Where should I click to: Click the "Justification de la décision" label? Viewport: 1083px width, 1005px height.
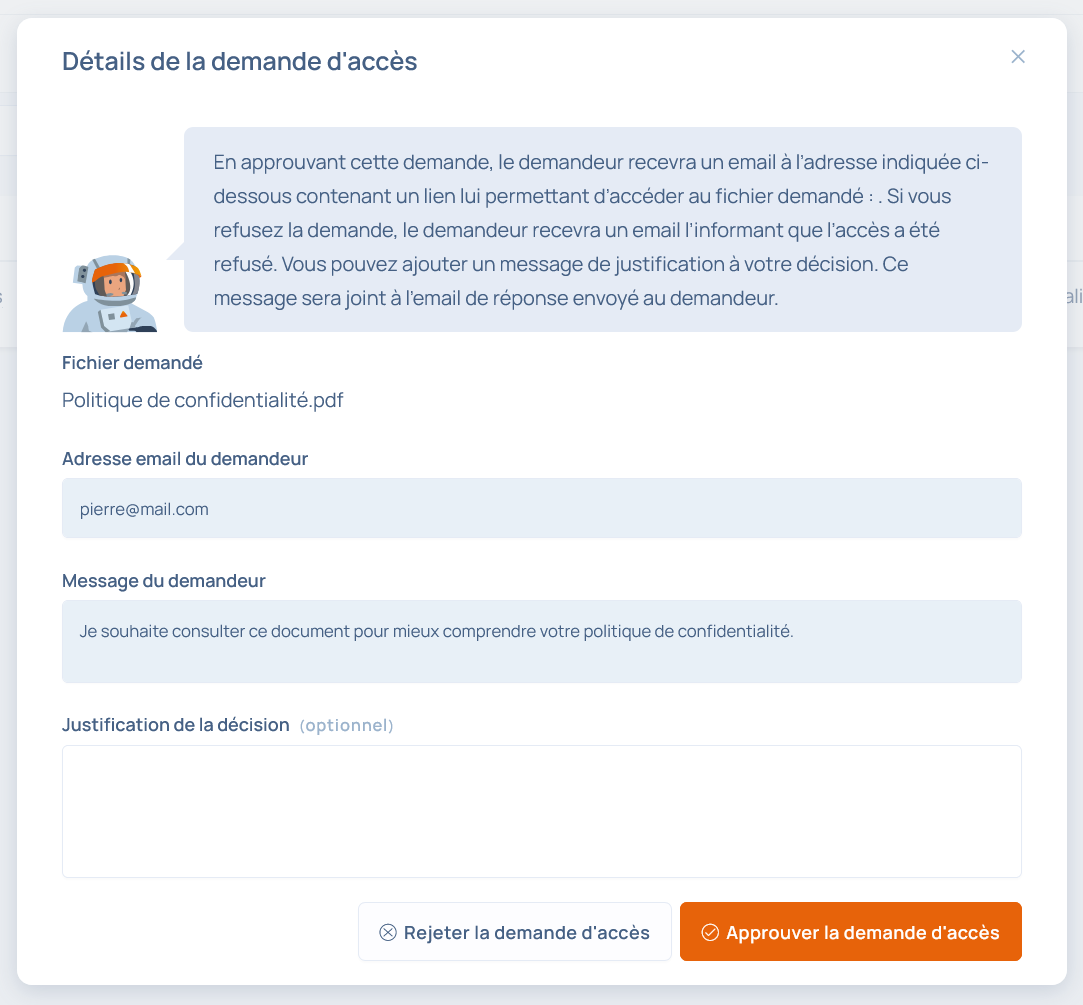click(x=176, y=725)
